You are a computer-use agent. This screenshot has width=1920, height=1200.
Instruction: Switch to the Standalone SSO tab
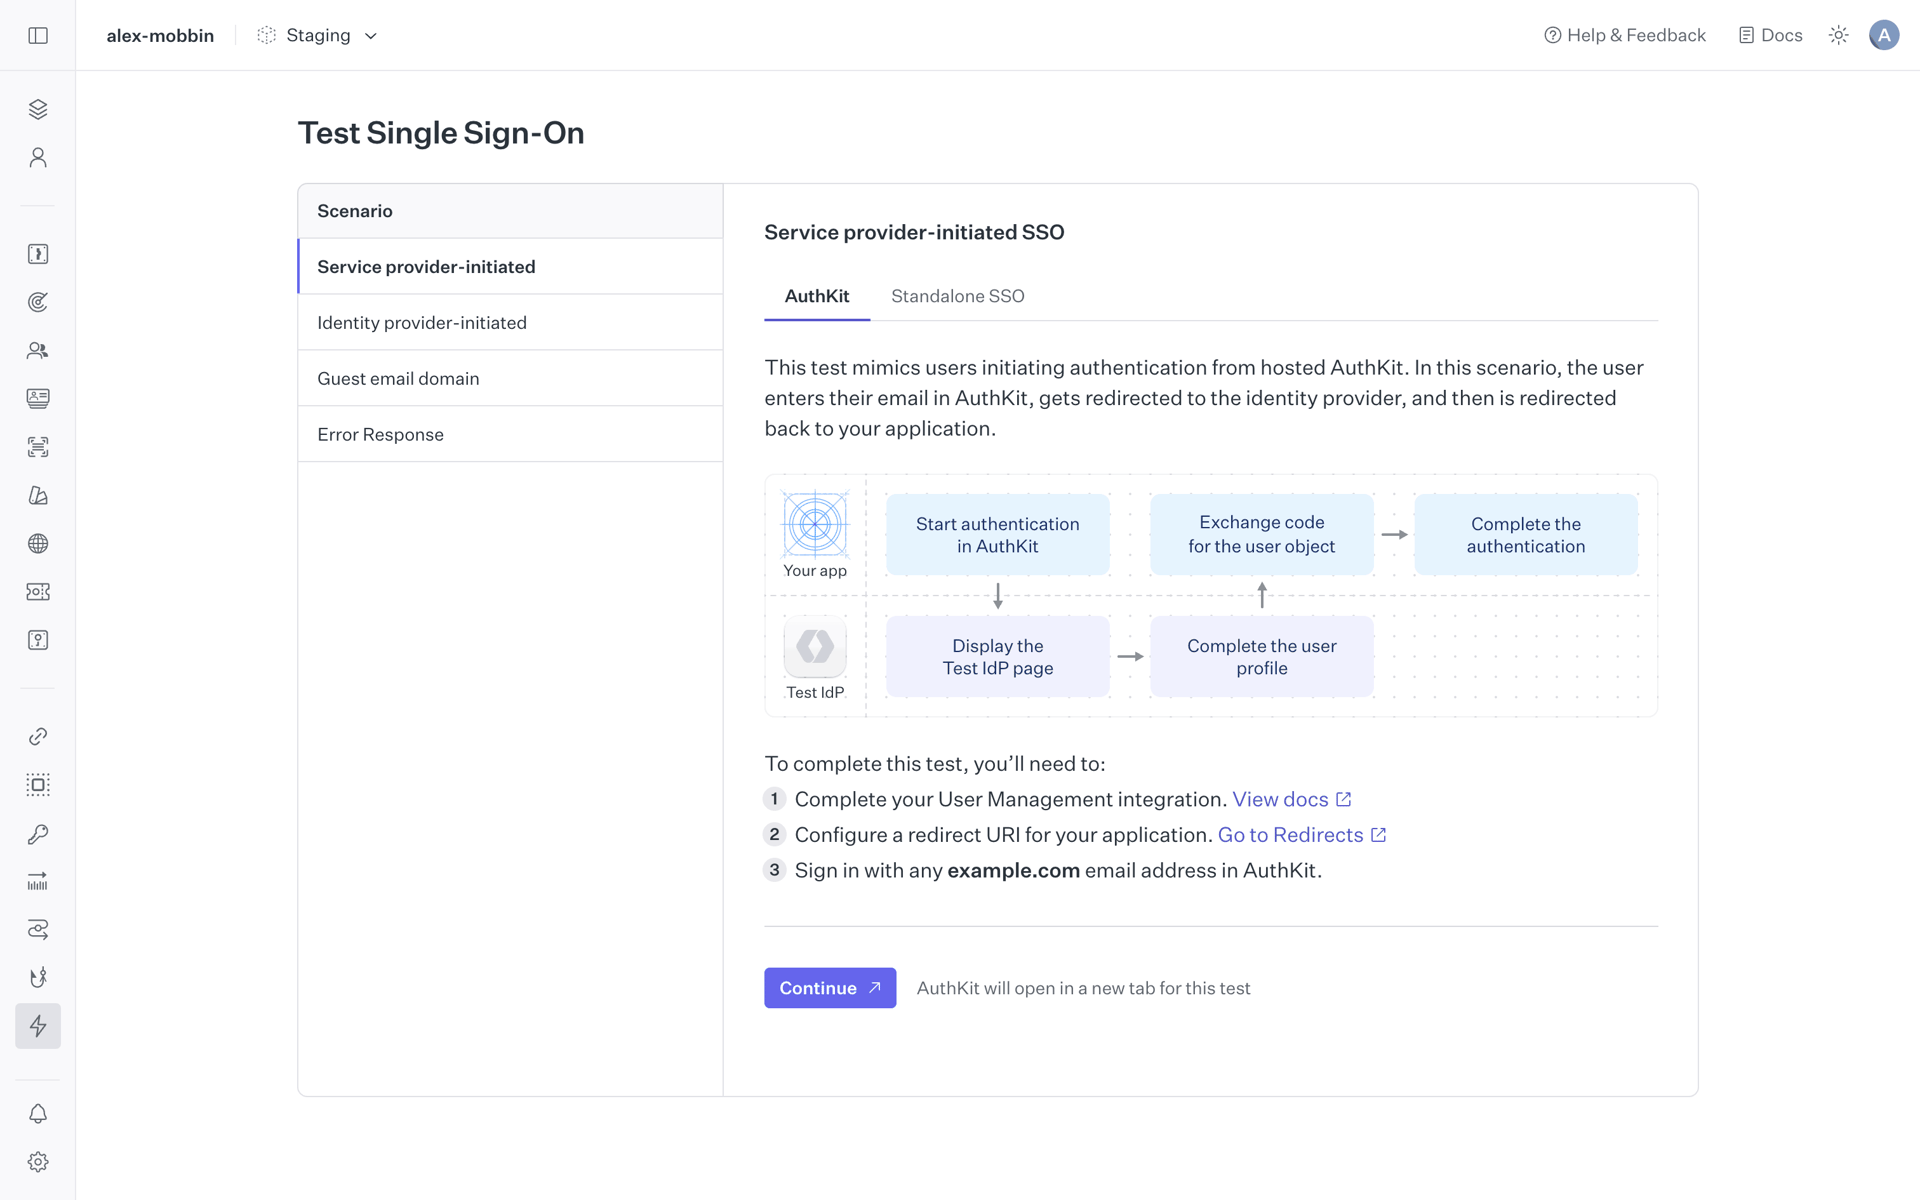tap(958, 296)
